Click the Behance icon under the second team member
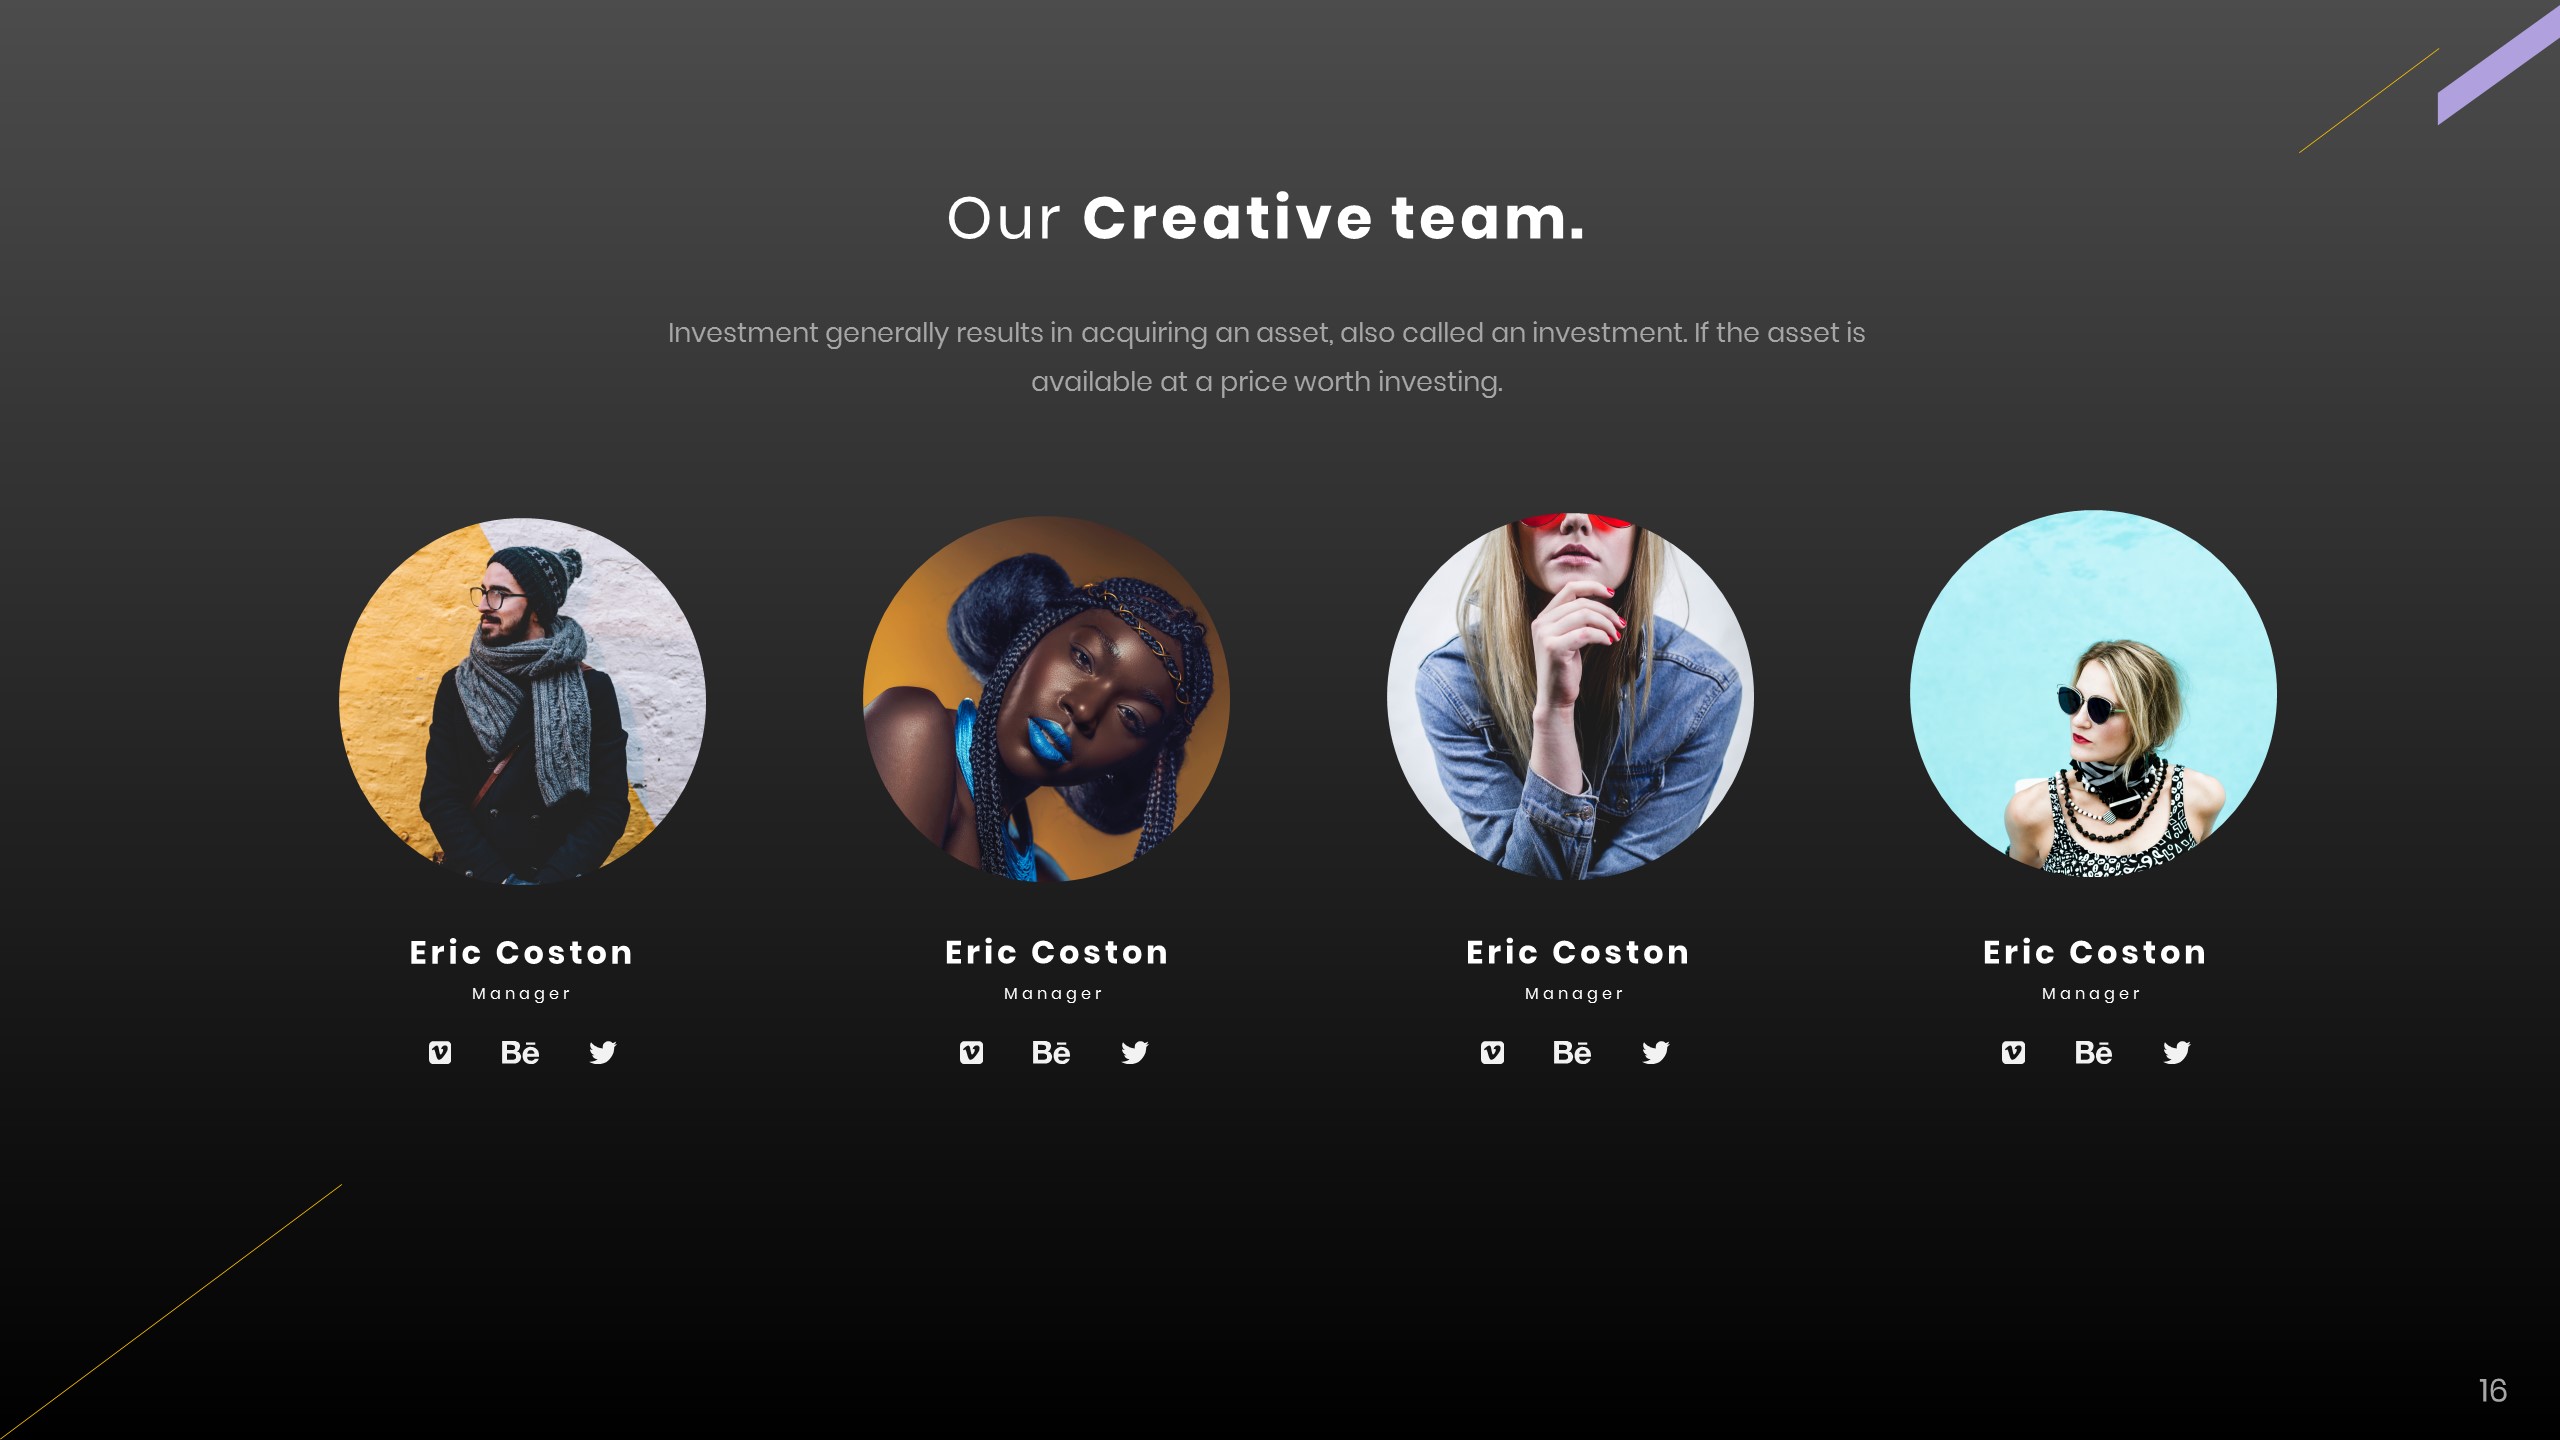 [1051, 1052]
